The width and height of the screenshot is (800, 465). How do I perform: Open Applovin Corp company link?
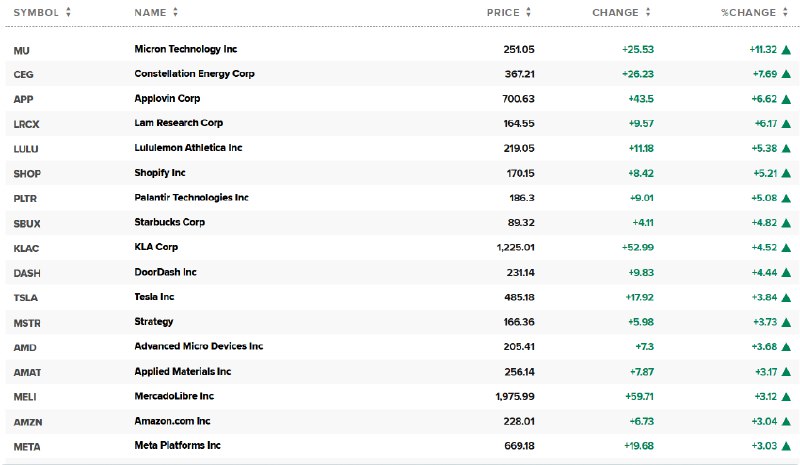point(167,98)
